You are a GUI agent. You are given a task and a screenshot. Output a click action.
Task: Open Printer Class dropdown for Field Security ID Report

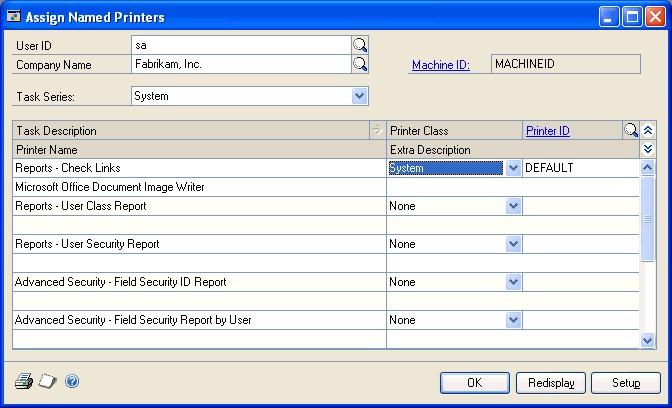513,282
